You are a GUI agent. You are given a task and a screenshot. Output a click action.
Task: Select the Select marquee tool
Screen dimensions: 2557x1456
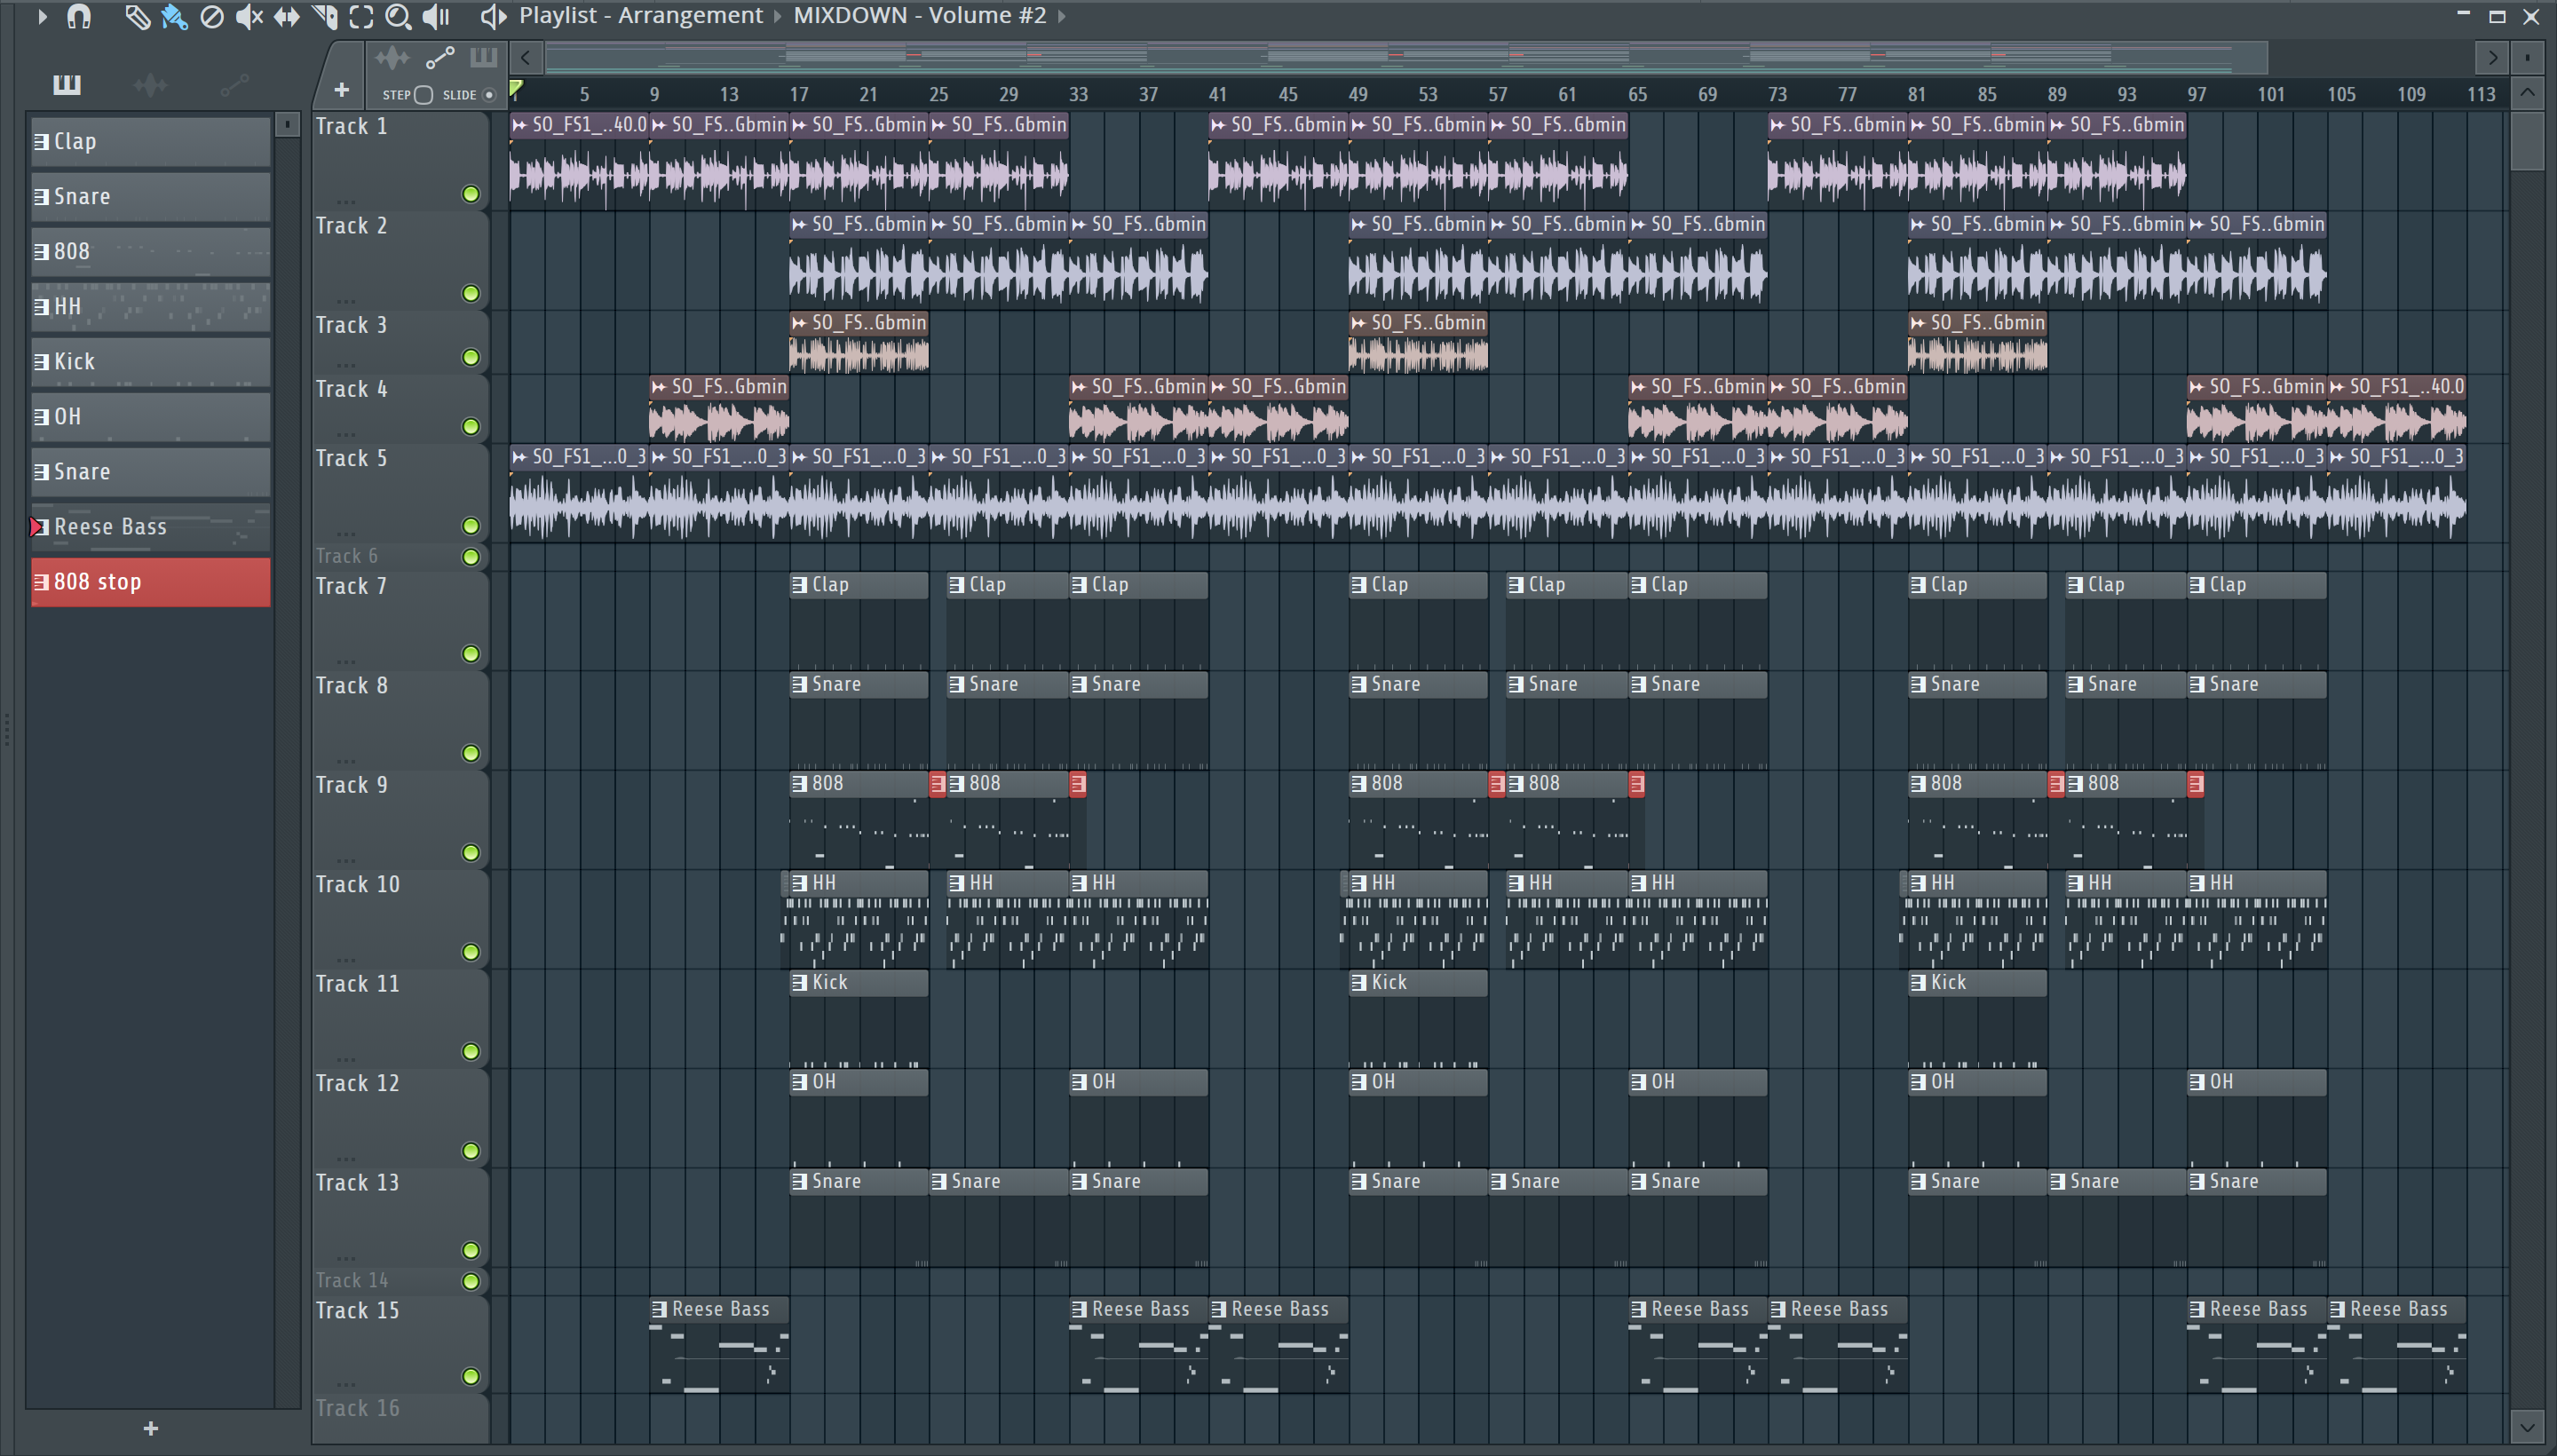(361, 16)
